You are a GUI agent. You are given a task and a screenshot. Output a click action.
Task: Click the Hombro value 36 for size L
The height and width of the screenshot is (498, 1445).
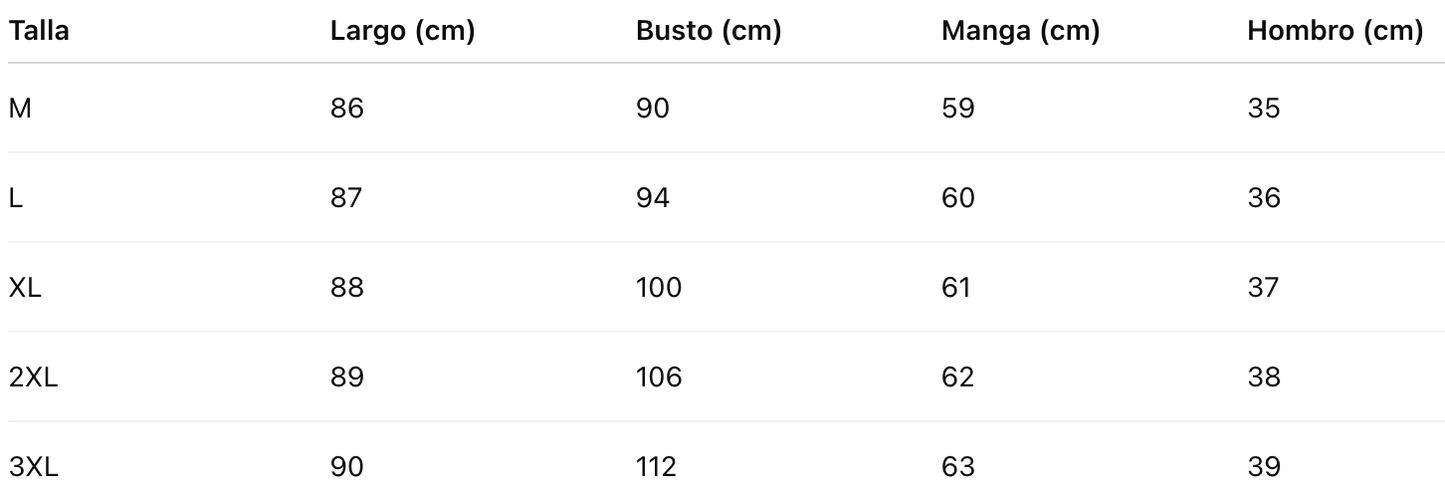pyautogui.click(x=1264, y=198)
